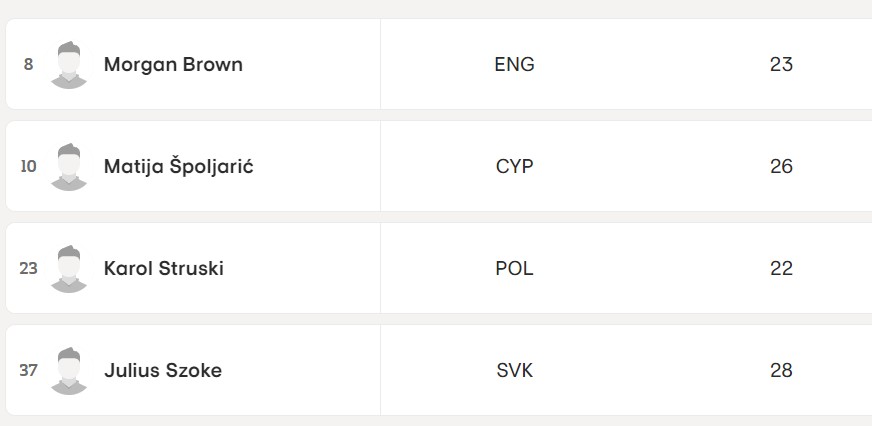
Task: Select the CYP nationality cell
Action: pyautogui.click(x=514, y=166)
